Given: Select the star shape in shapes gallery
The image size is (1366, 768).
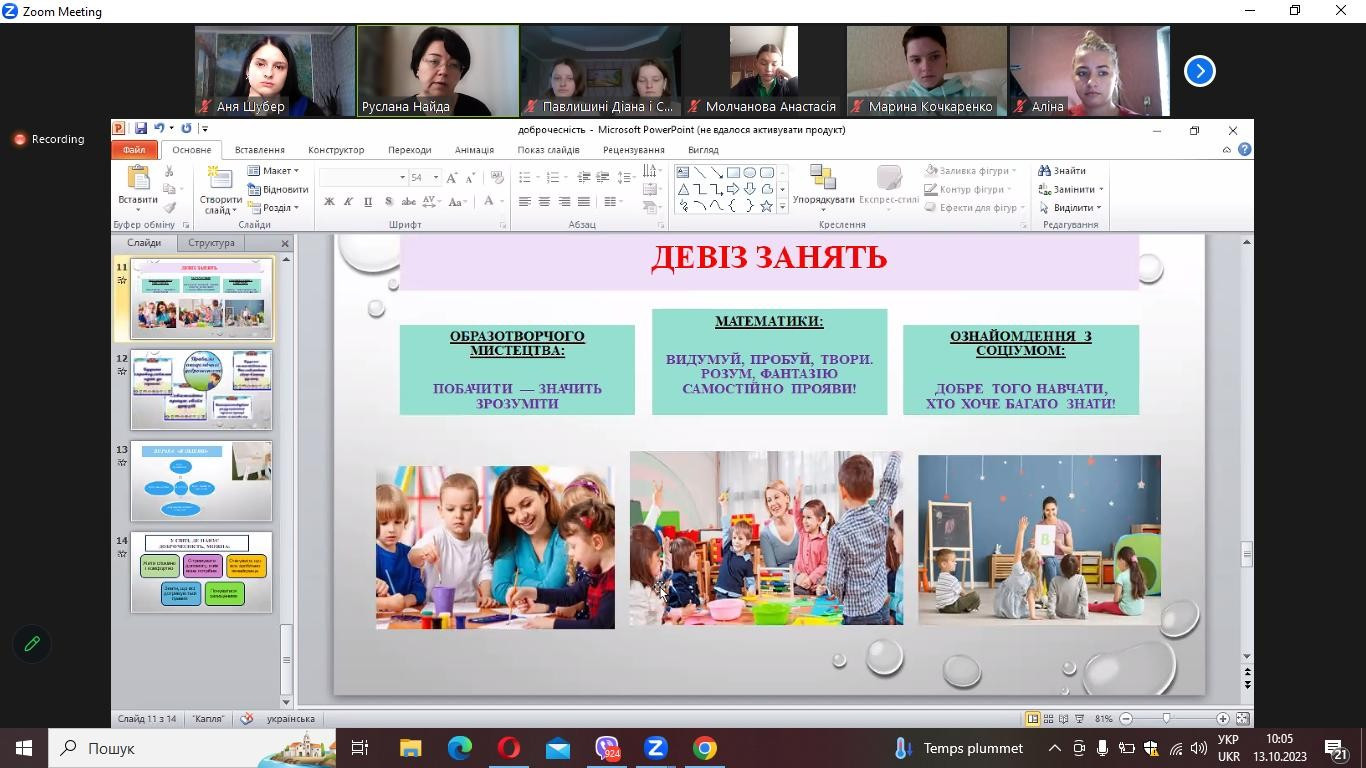Looking at the screenshot, I should coord(766,206).
